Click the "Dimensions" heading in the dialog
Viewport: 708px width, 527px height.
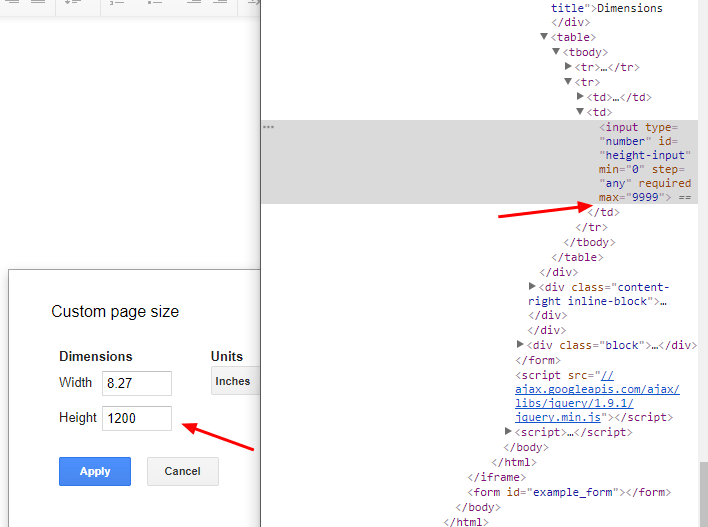[x=96, y=356]
